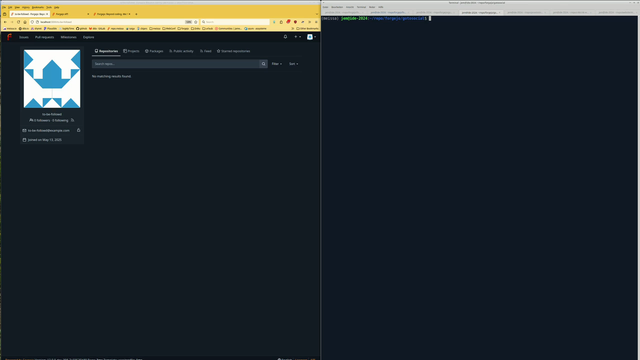Open the notifications bell

[285, 37]
